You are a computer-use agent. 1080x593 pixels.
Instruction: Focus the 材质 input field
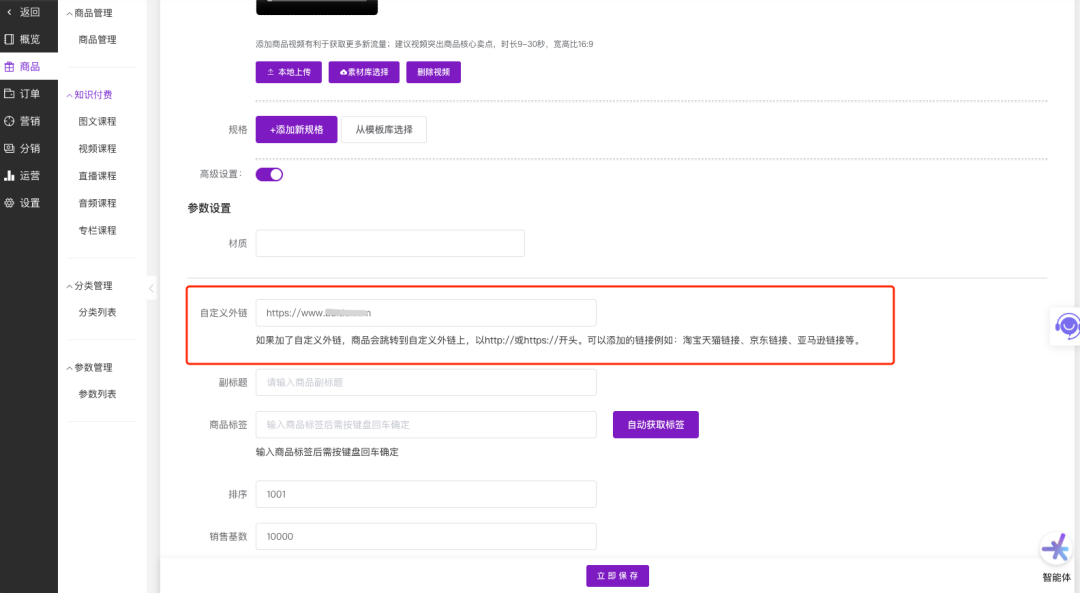tap(390, 243)
